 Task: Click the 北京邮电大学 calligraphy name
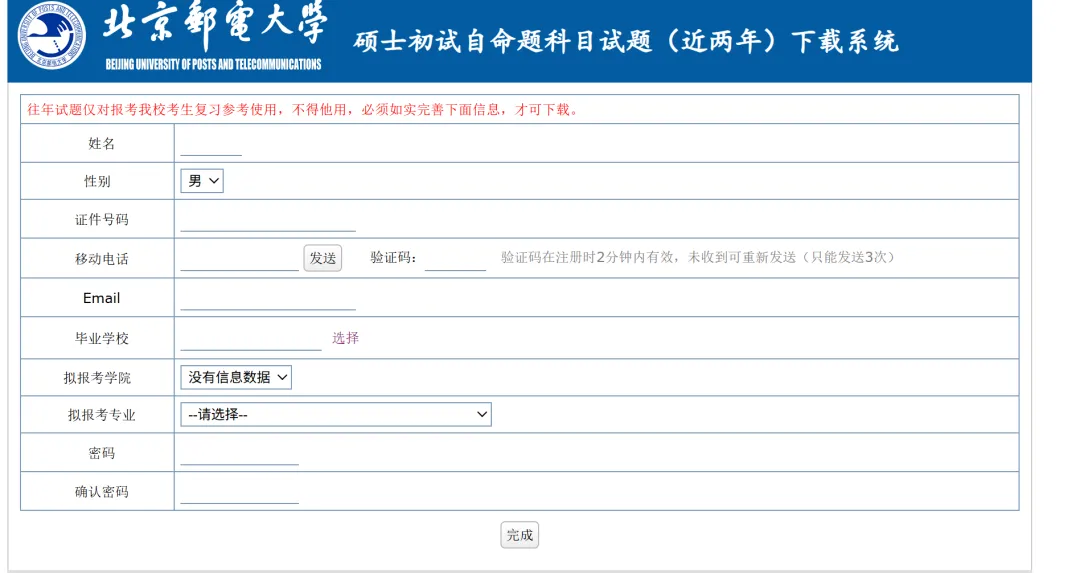pos(214,25)
